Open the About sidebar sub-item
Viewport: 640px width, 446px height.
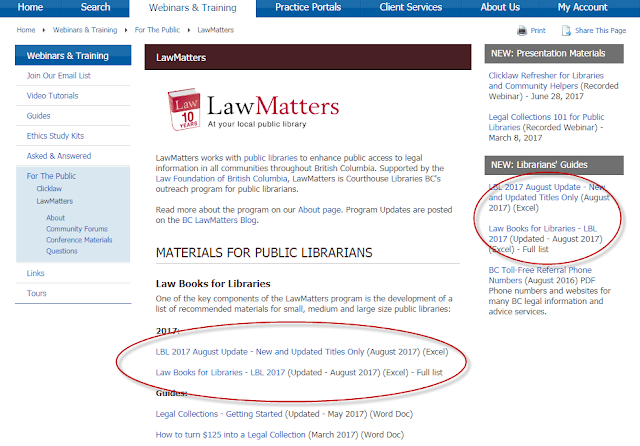tap(56, 218)
